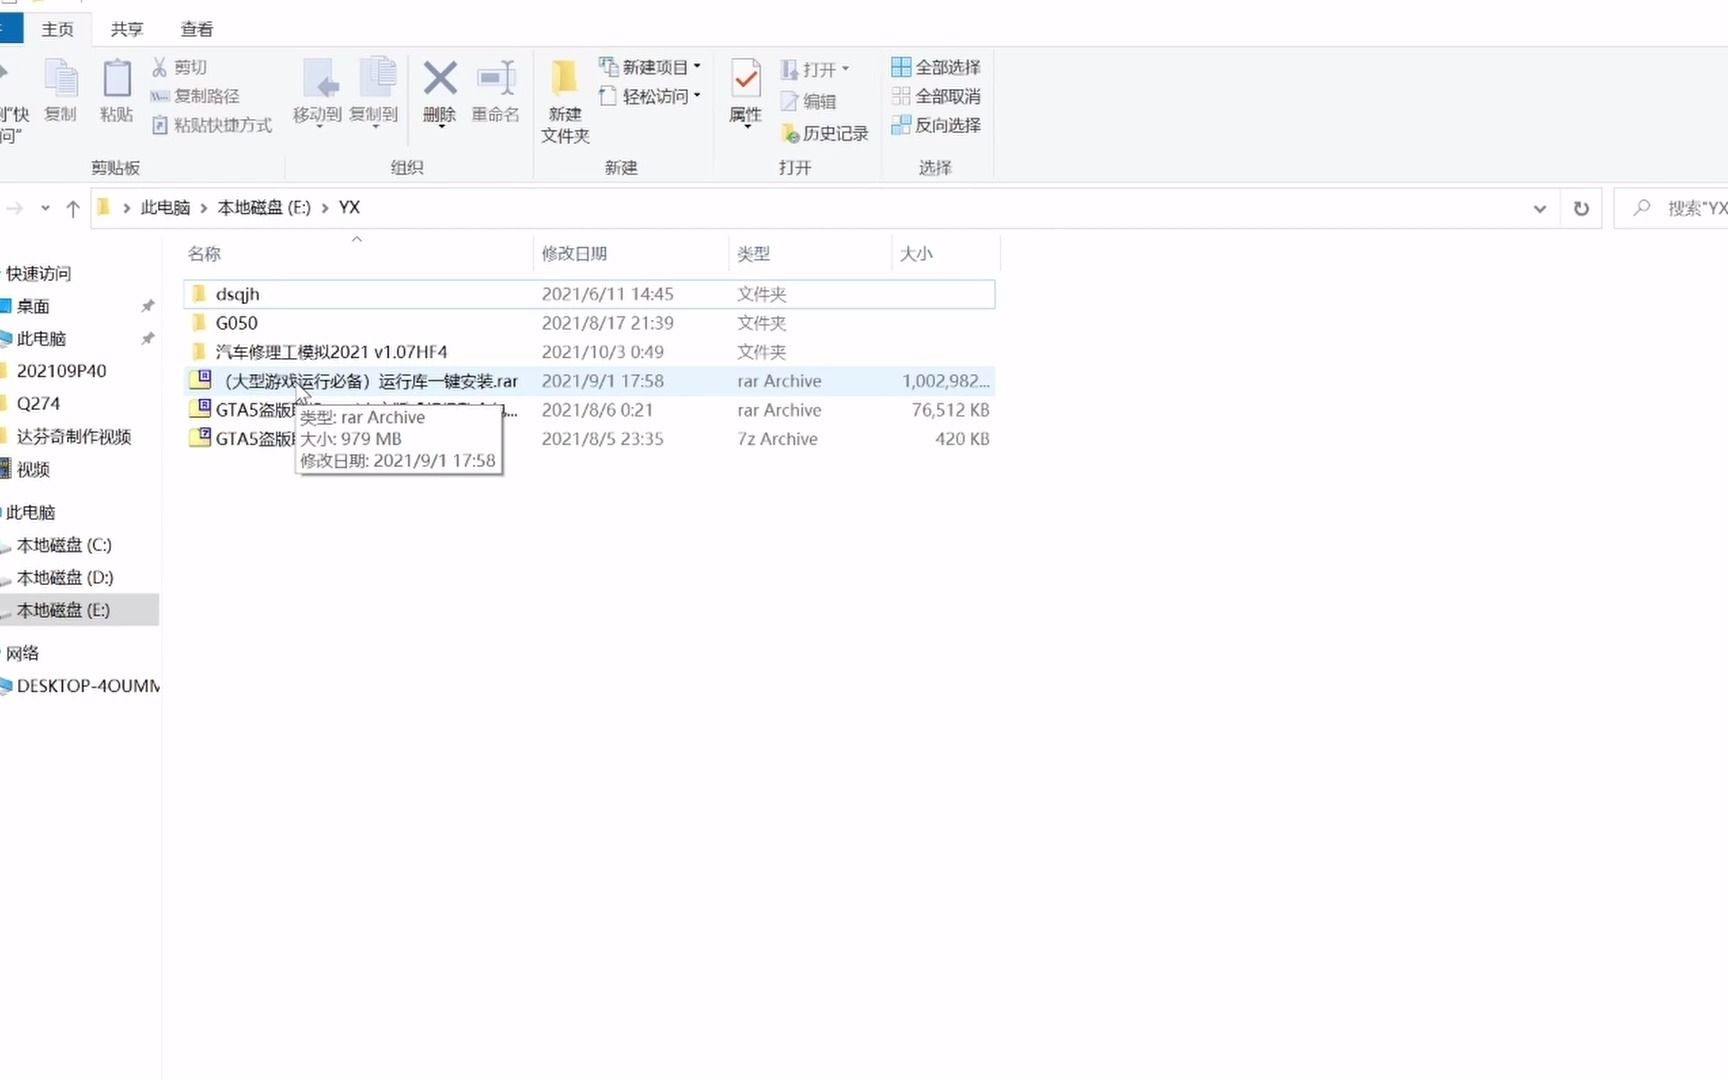Click the Up arrow navigation button
Screen dimensions: 1728x1080
click(x=73, y=208)
